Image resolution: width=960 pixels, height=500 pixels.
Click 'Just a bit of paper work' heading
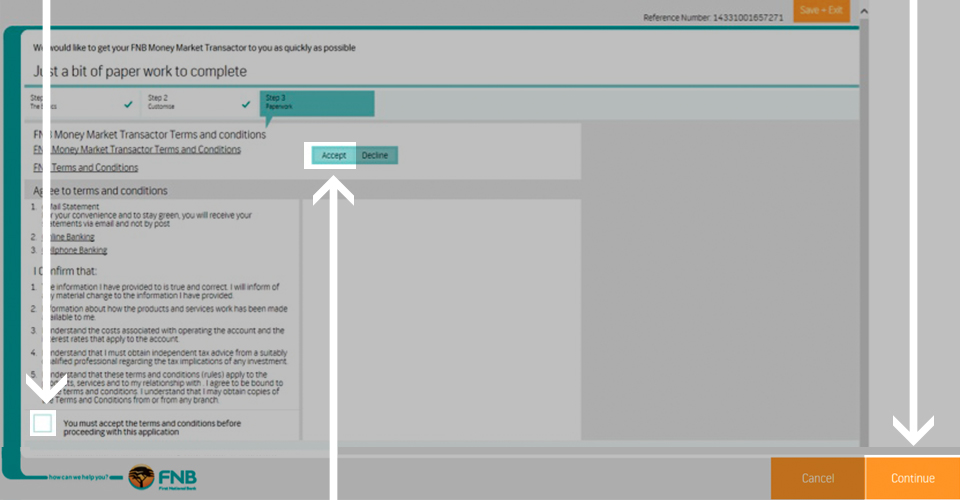pyautogui.click(x=140, y=72)
